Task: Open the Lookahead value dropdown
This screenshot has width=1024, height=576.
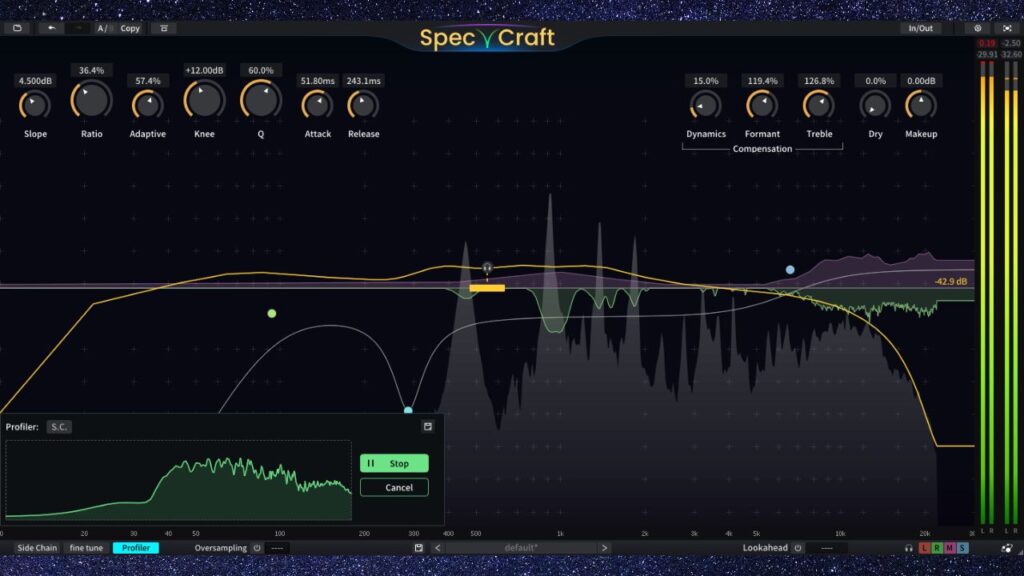Action: 826,548
